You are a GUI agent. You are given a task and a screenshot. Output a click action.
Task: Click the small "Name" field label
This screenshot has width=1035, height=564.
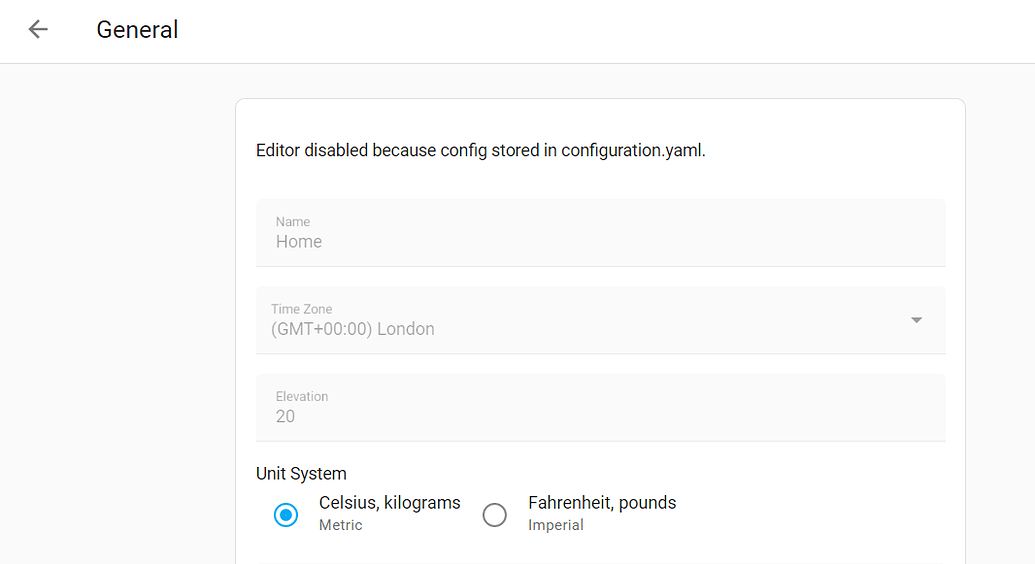[x=293, y=222]
